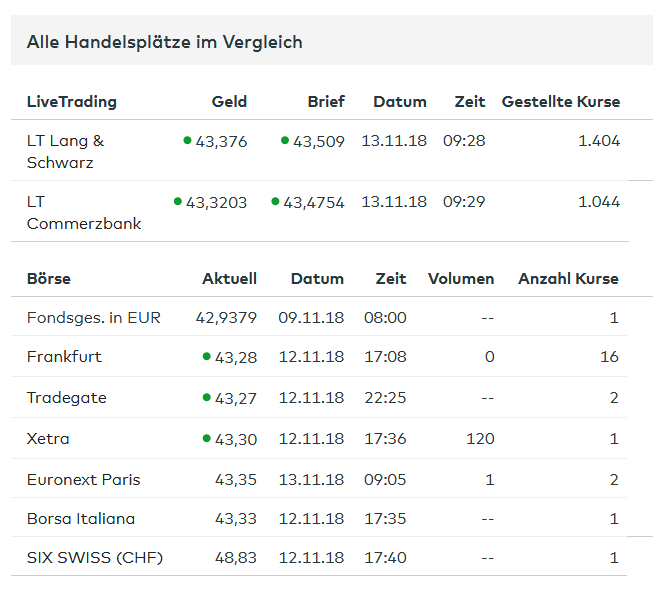Open SIX SWISS (CHF) exchange row
661x596 pixels.
click(95, 557)
